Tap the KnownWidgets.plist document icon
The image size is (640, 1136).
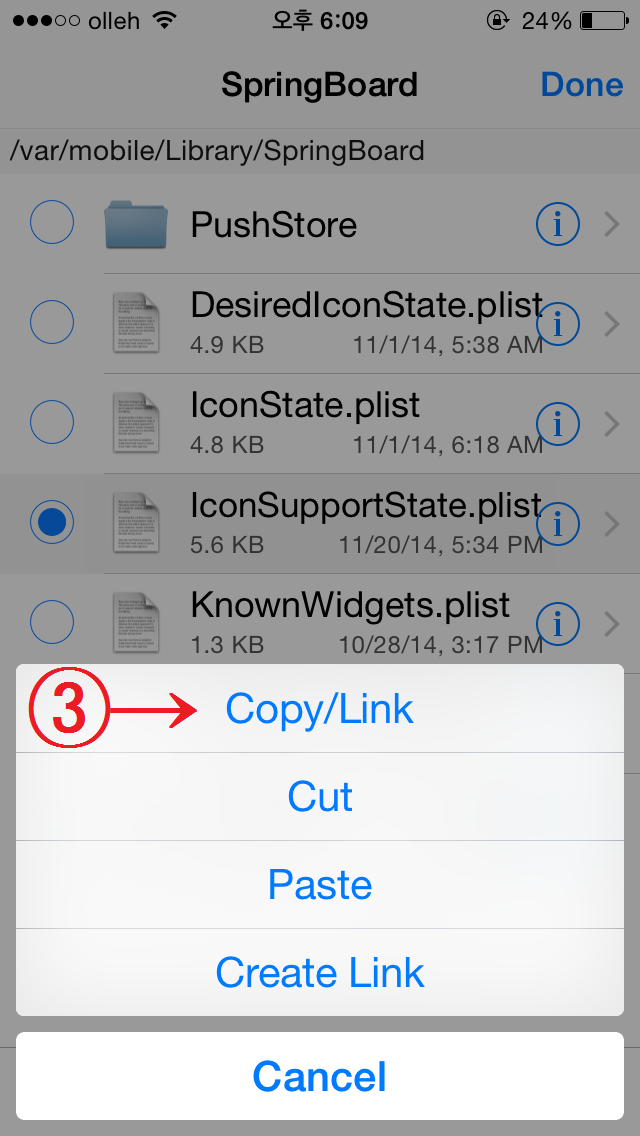(x=136, y=622)
